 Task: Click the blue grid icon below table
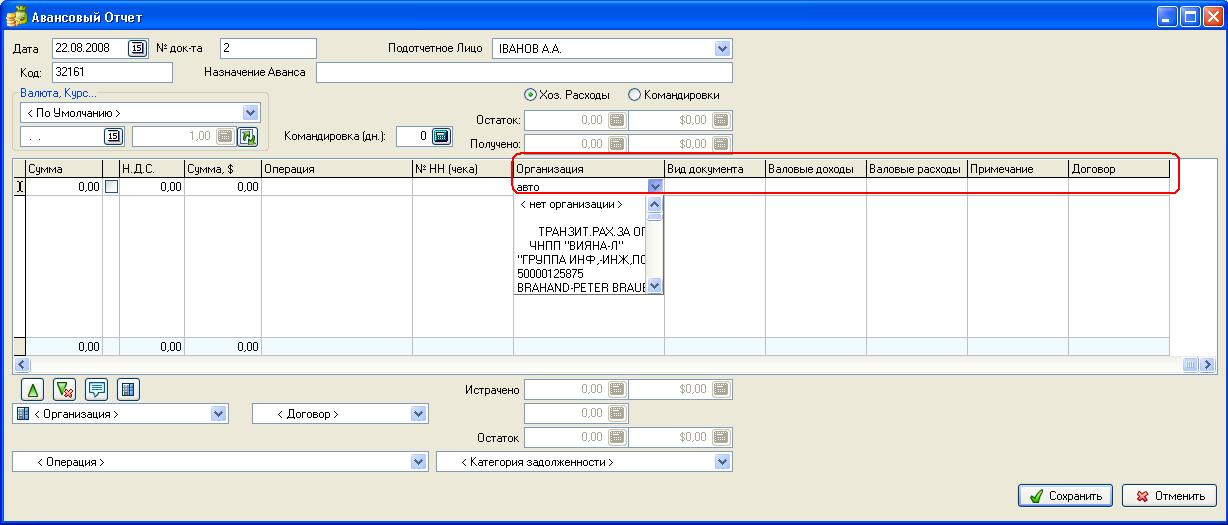click(127, 389)
